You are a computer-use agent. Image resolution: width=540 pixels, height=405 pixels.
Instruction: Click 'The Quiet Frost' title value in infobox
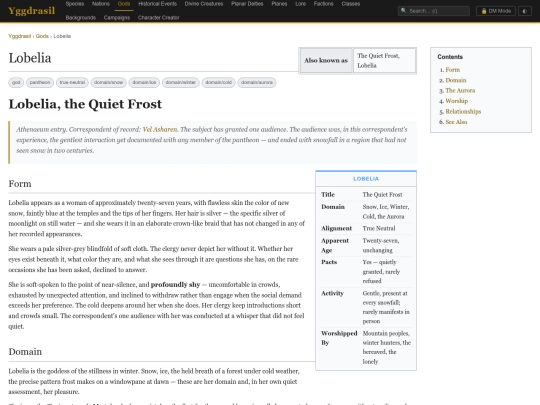(382, 195)
